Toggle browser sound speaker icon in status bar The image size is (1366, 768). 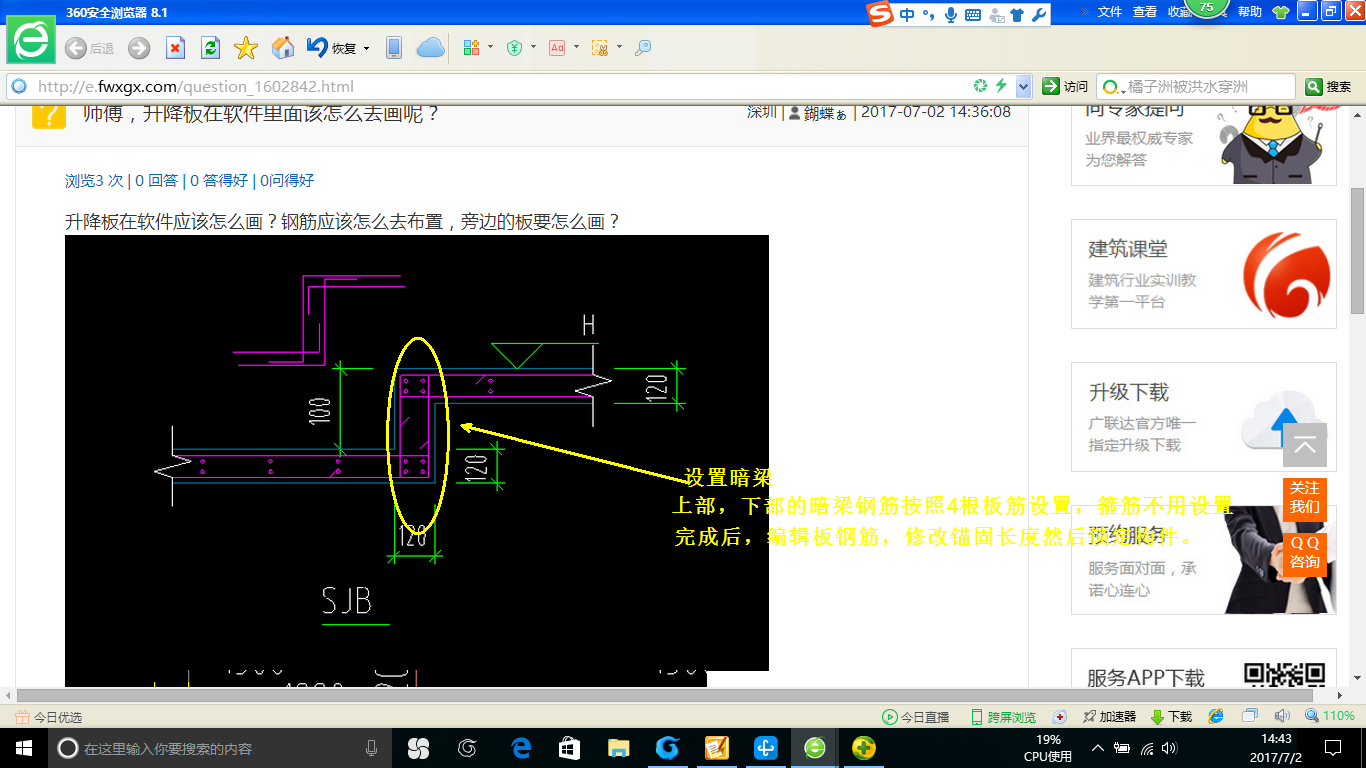click(1282, 716)
